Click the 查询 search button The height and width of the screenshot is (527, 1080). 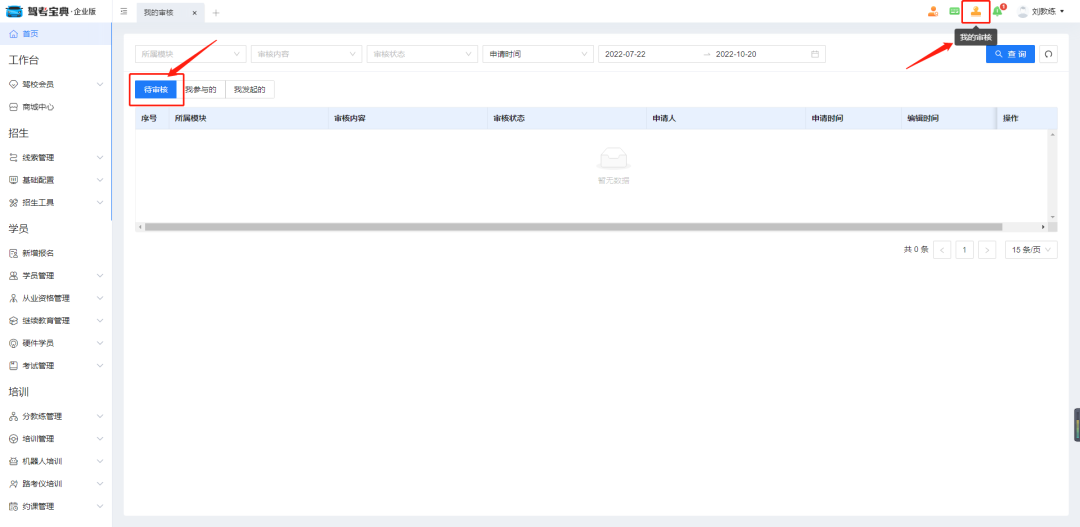[x=1010, y=54]
